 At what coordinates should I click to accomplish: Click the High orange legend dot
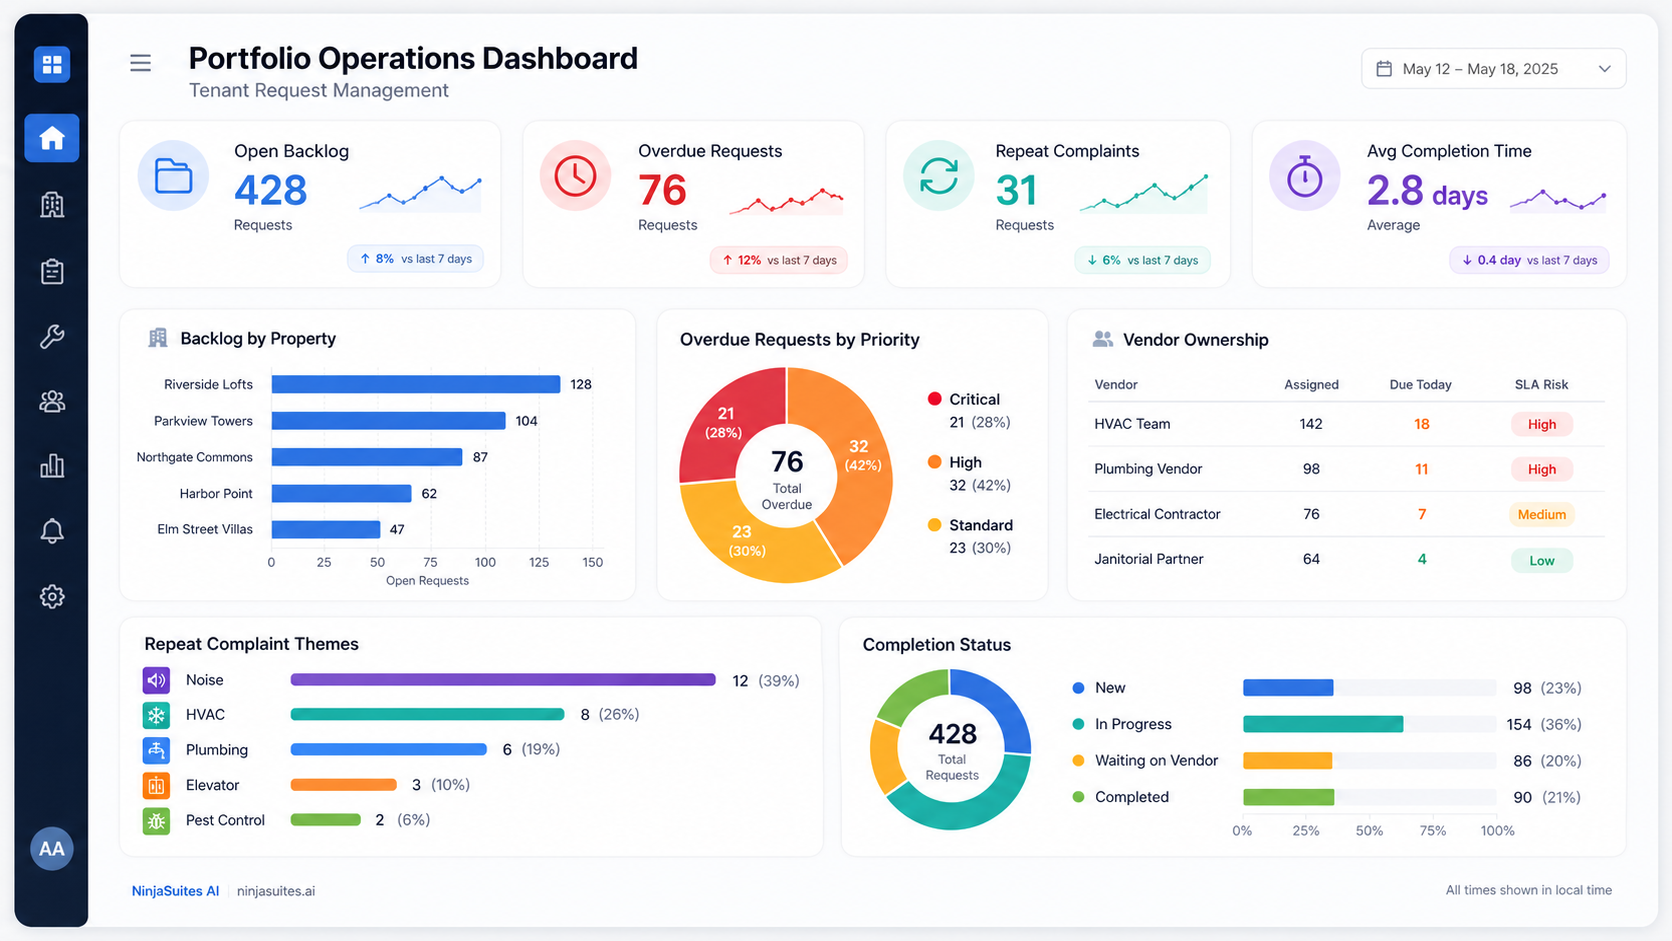(934, 462)
